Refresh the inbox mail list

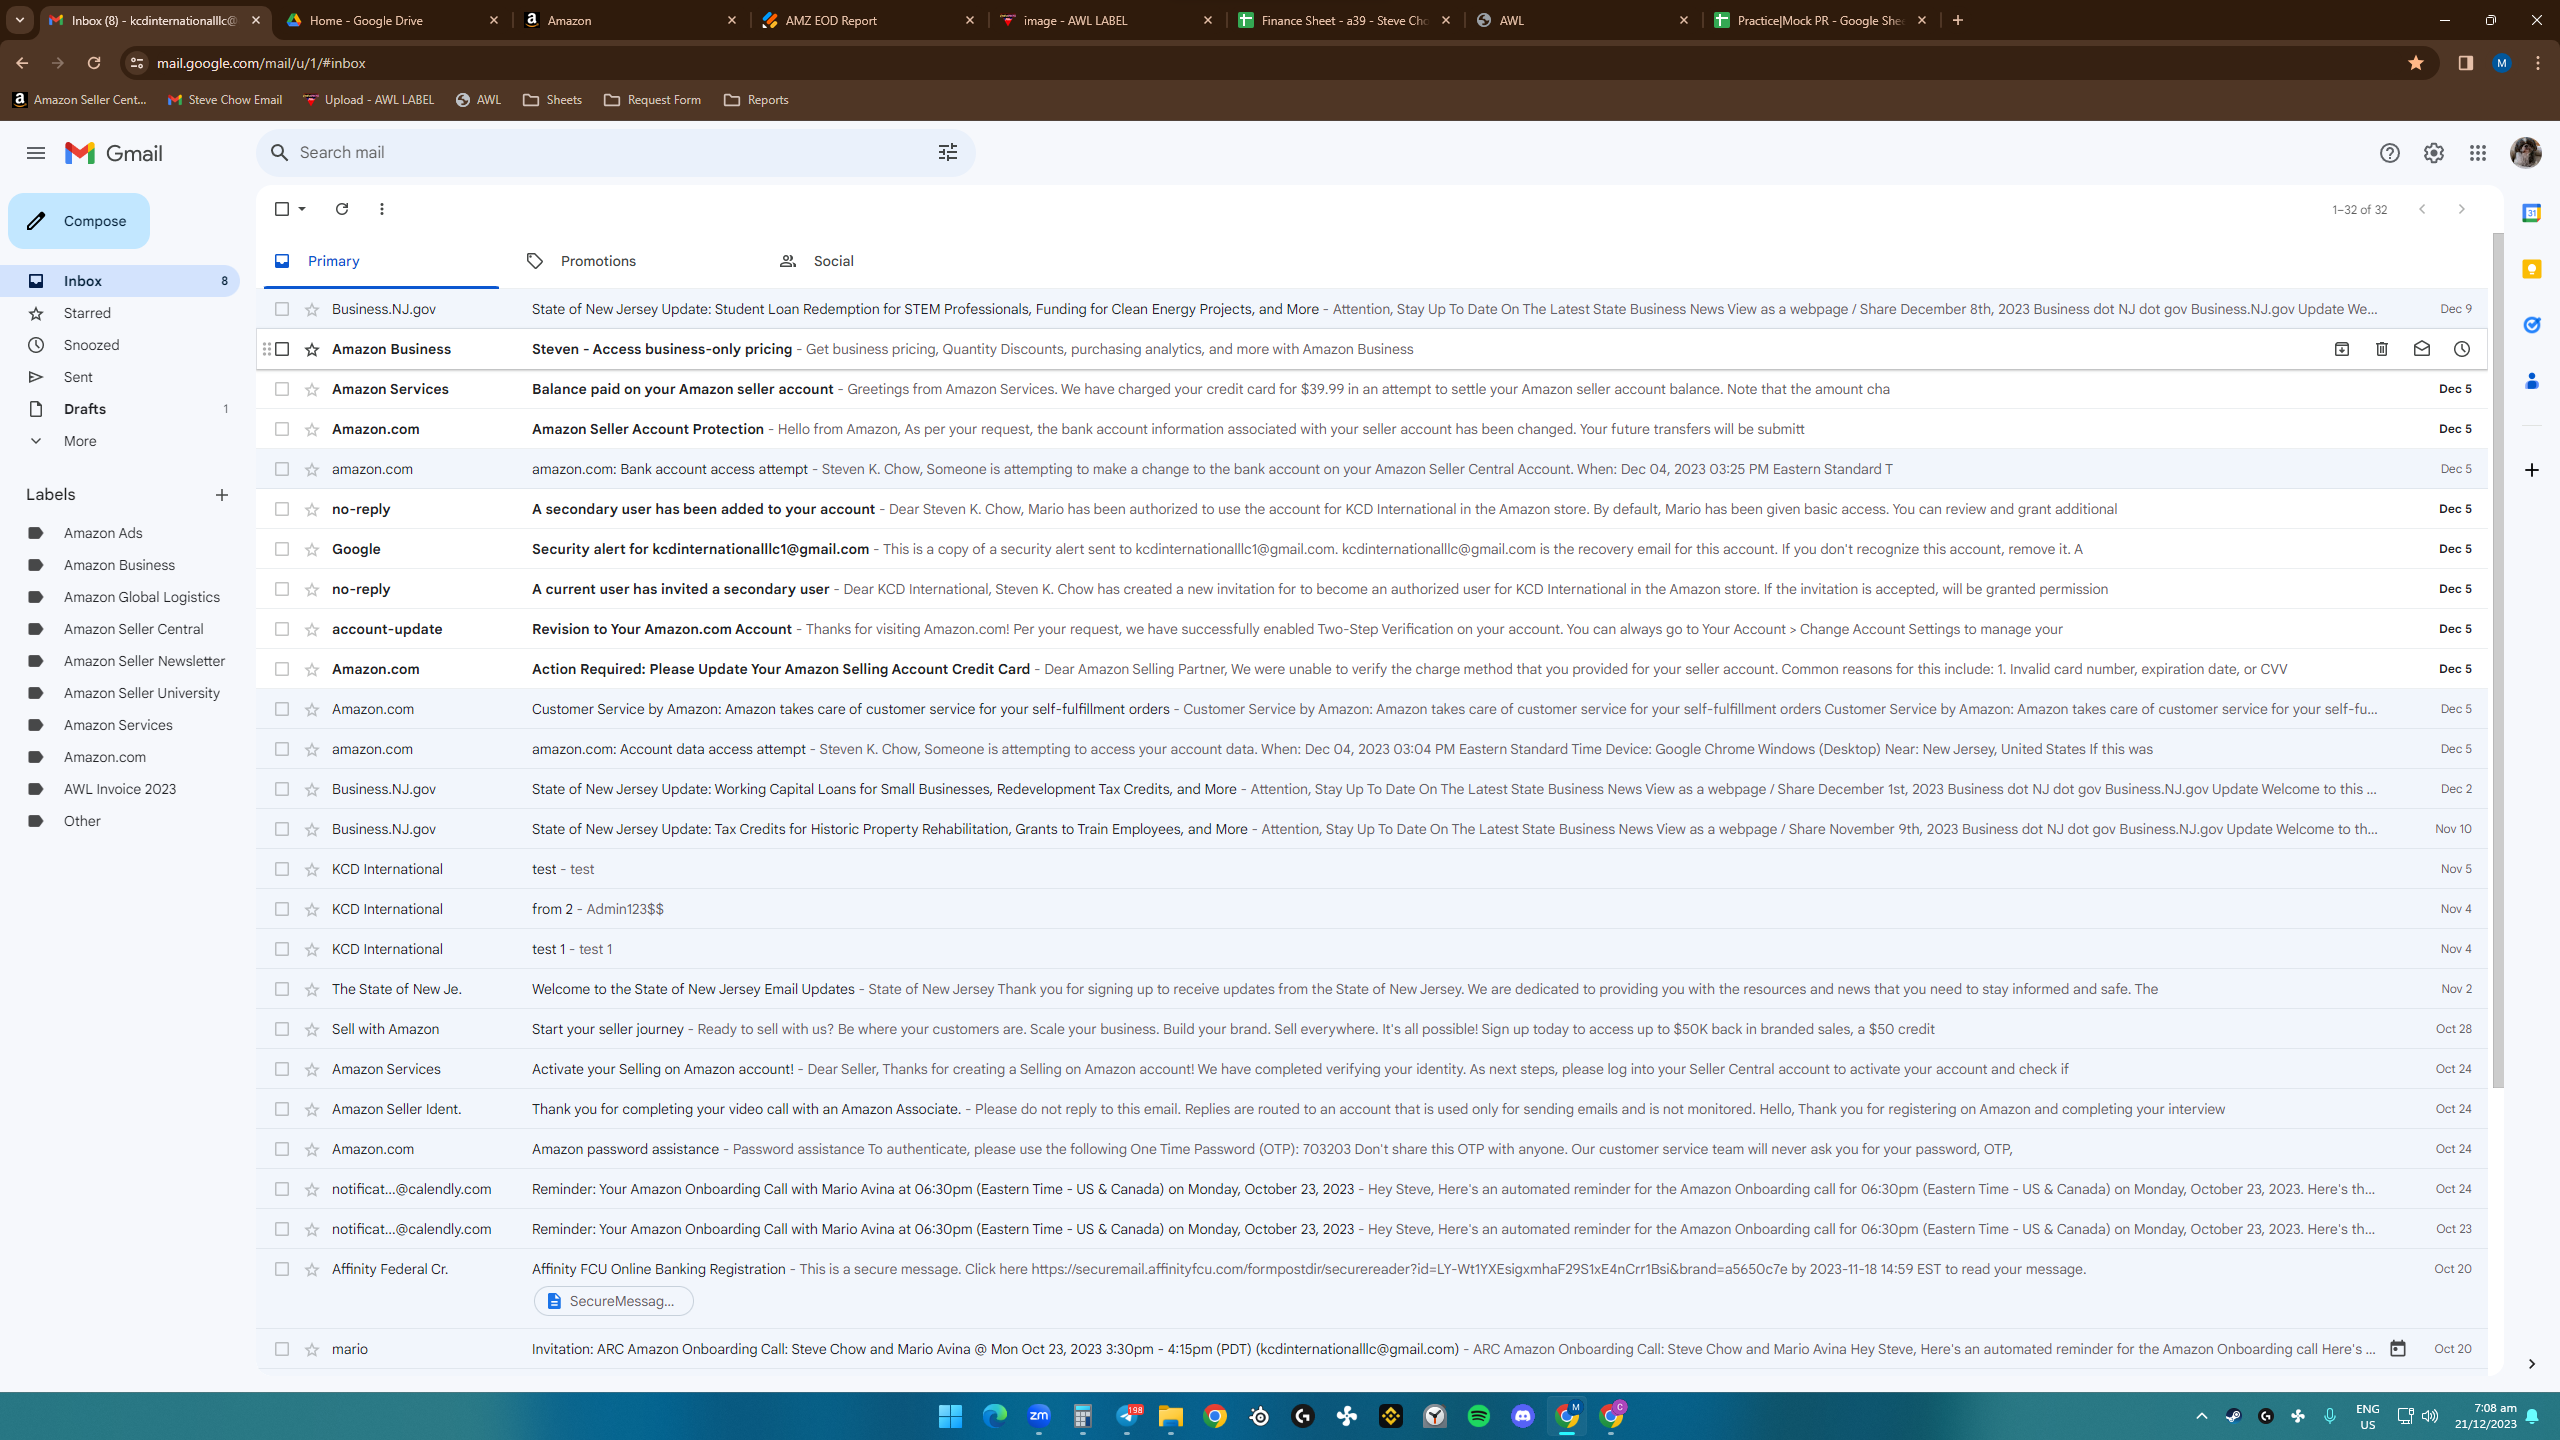point(342,209)
